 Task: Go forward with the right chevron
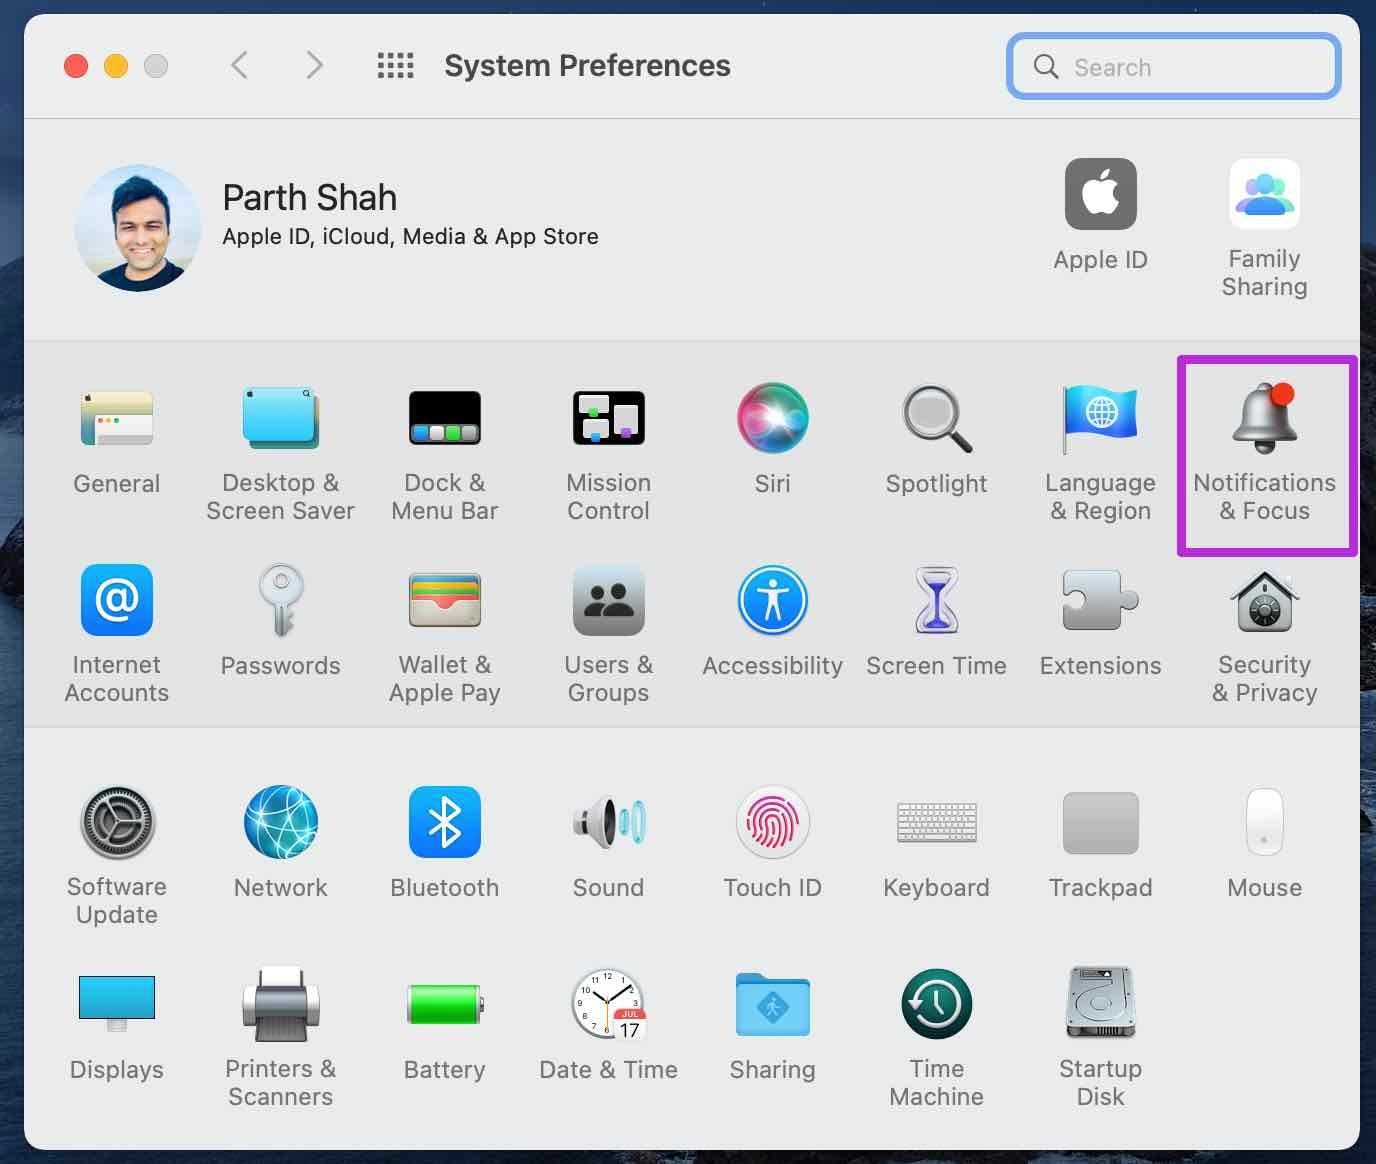314,66
